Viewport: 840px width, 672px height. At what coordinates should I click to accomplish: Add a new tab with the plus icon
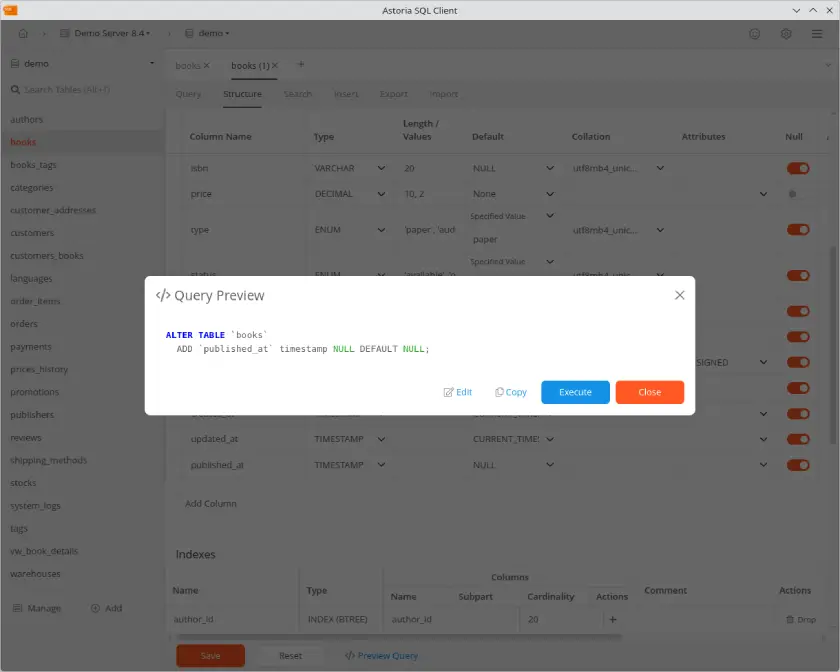[301, 64]
